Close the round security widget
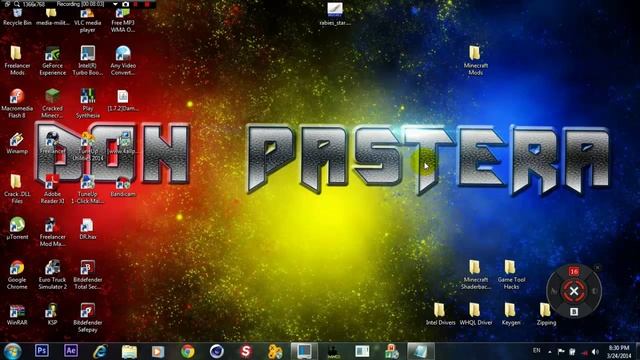Image resolution: width=640 pixels, height=360 pixels. (x=597, y=268)
